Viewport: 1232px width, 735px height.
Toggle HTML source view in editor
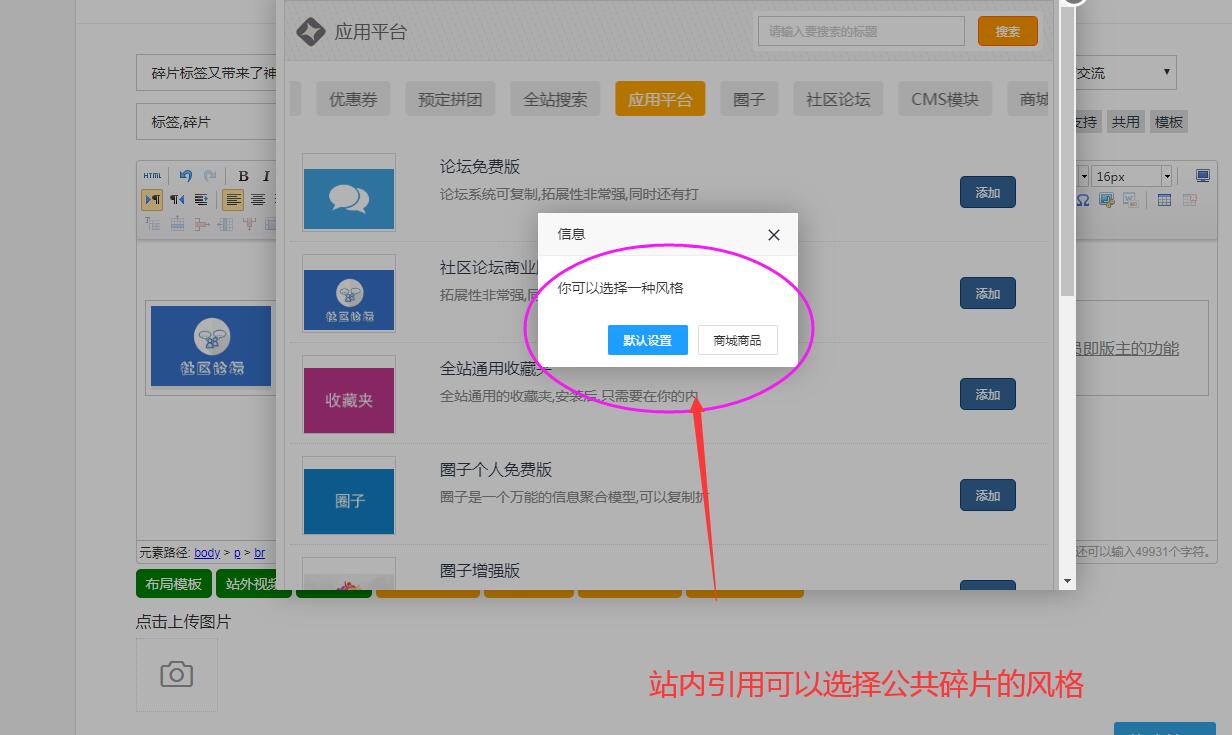tap(152, 176)
